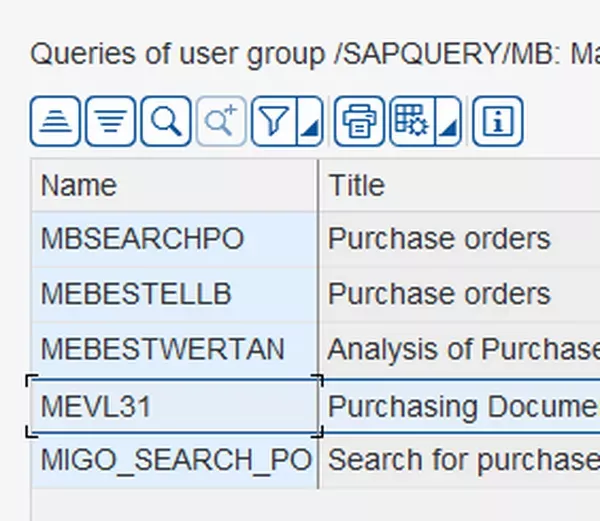This screenshot has width=600, height=521.
Task: Expand the layout settings dropdown arrow
Action: tap(448, 121)
